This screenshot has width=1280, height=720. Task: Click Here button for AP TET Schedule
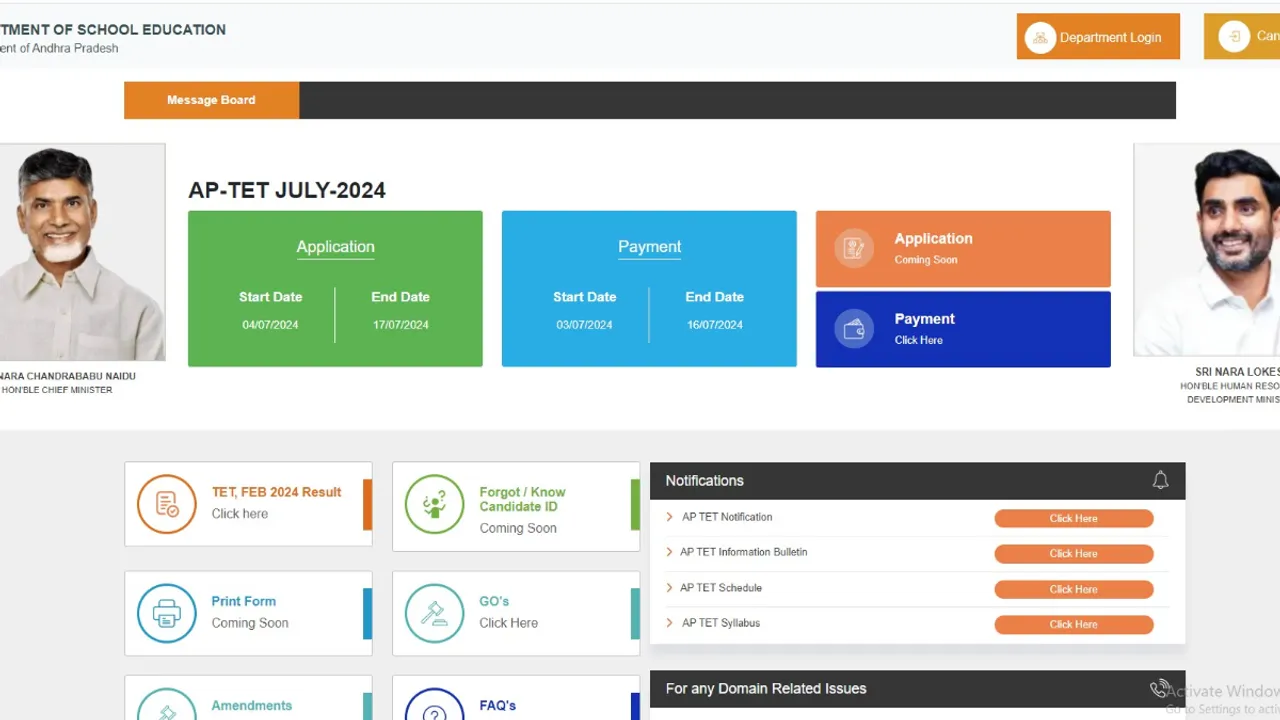click(1073, 589)
